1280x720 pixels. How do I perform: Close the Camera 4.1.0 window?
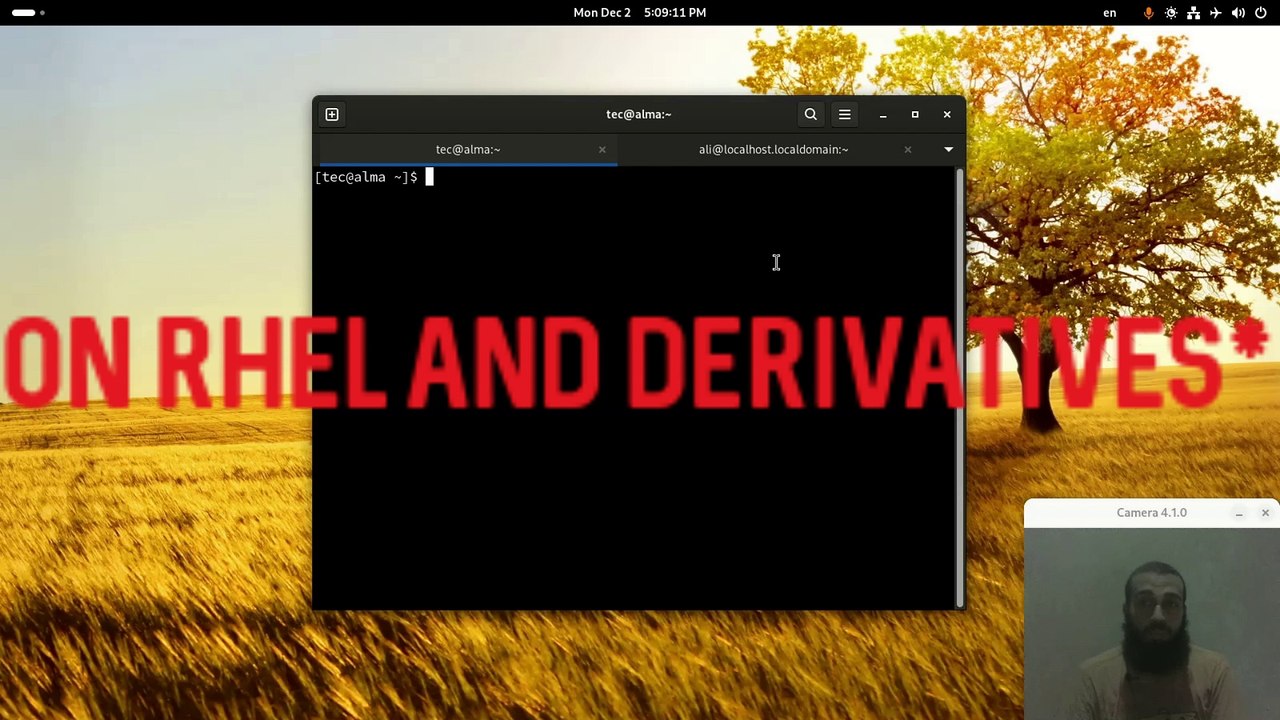point(1265,513)
